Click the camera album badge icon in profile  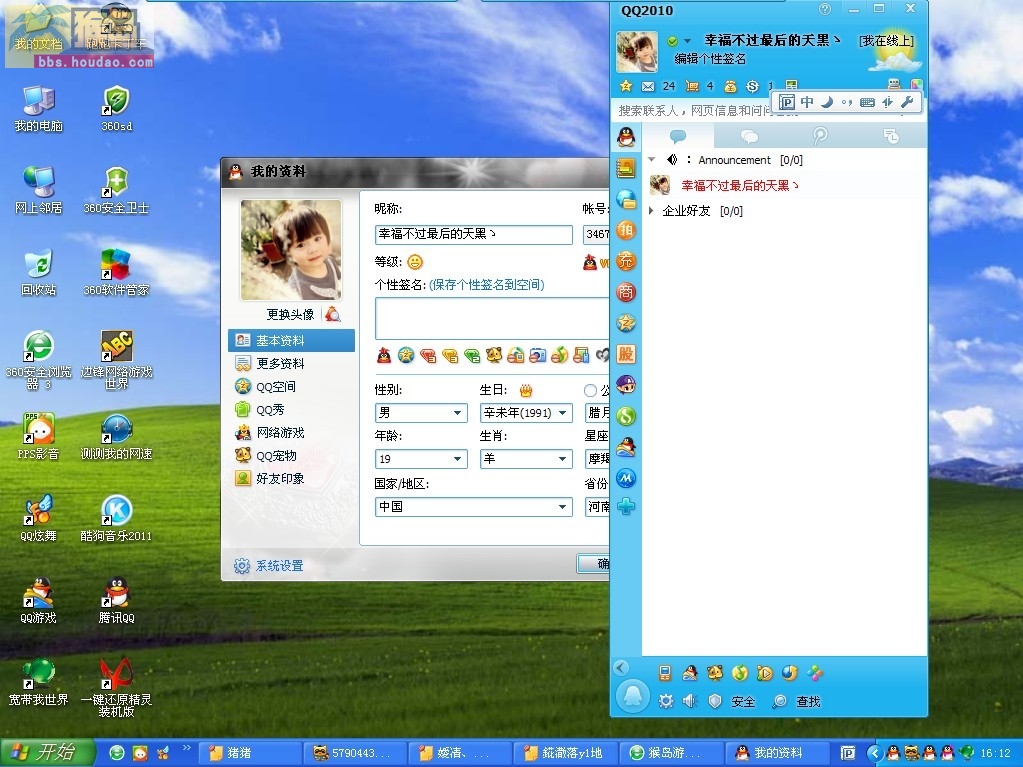(538, 355)
